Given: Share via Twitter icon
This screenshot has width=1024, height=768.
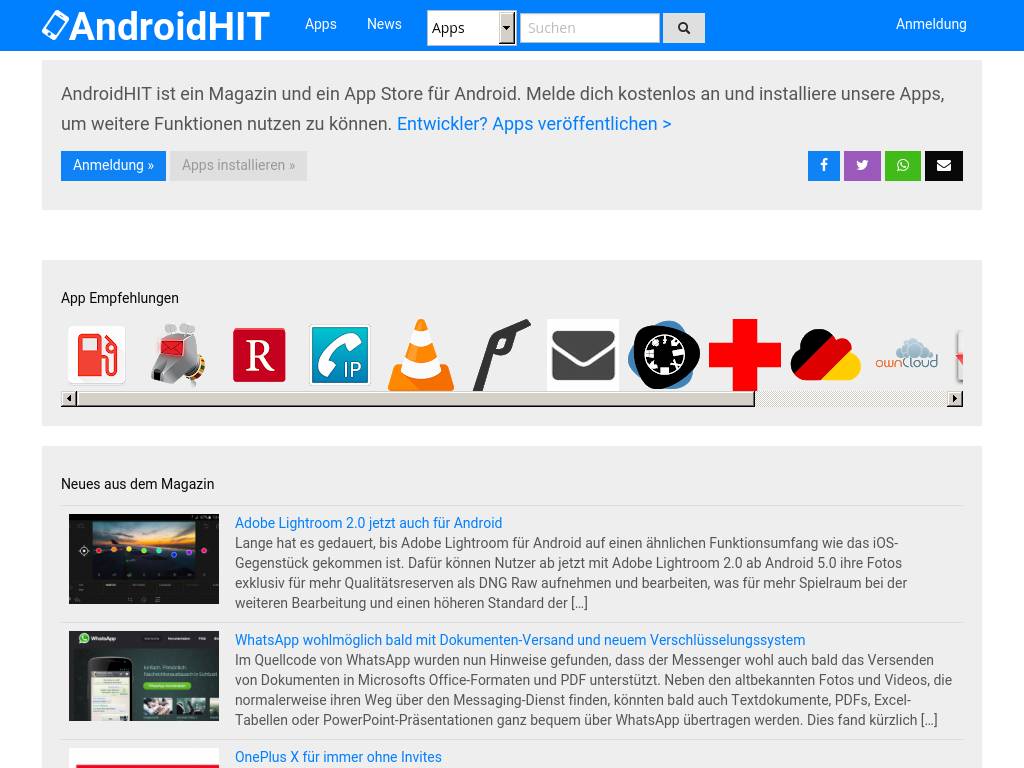Looking at the screenshot, I should click(862, 166).
